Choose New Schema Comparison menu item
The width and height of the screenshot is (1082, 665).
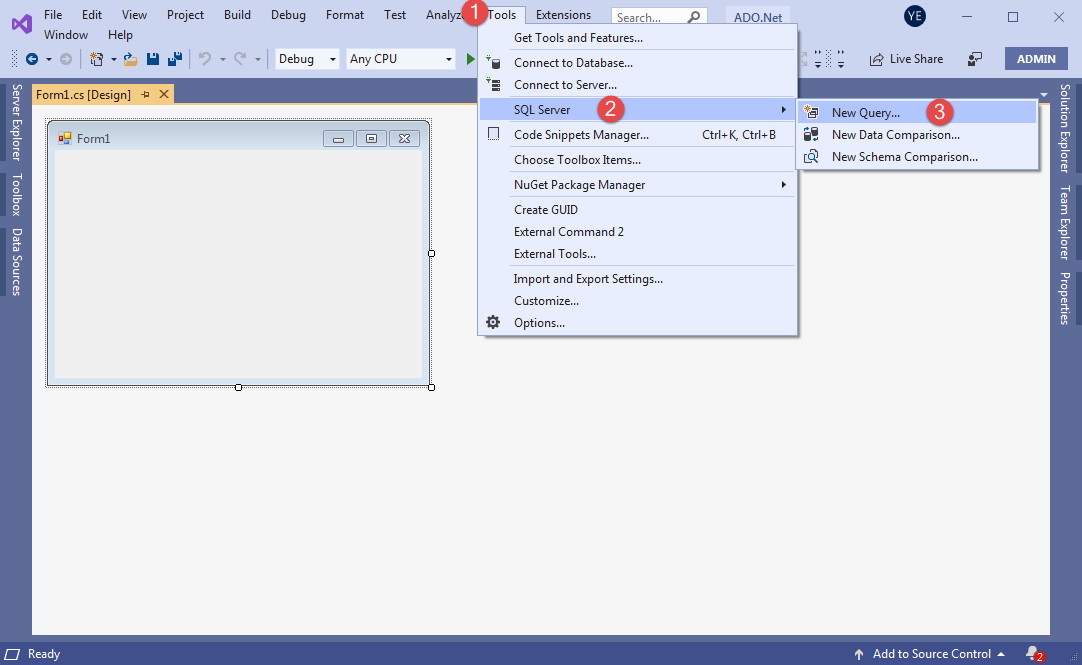[x=904, y=157]
